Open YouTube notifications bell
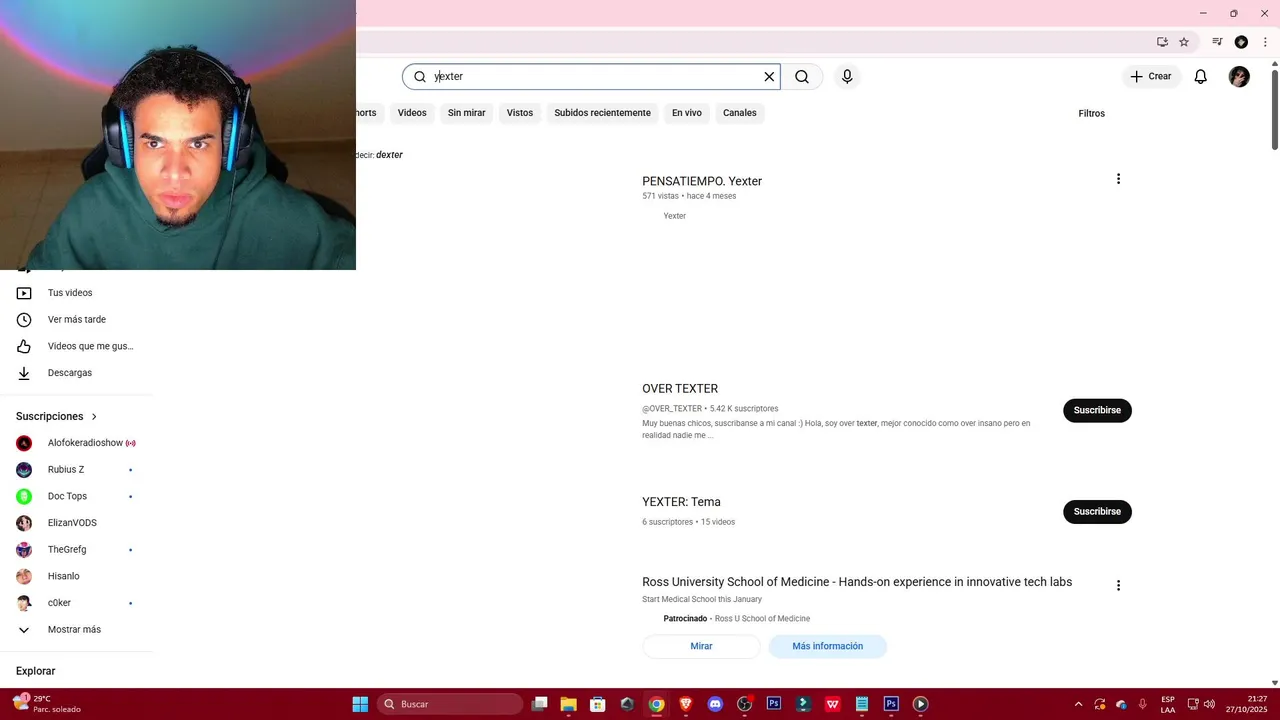This screenshot has width=1280, height=720. point(1201,77)
